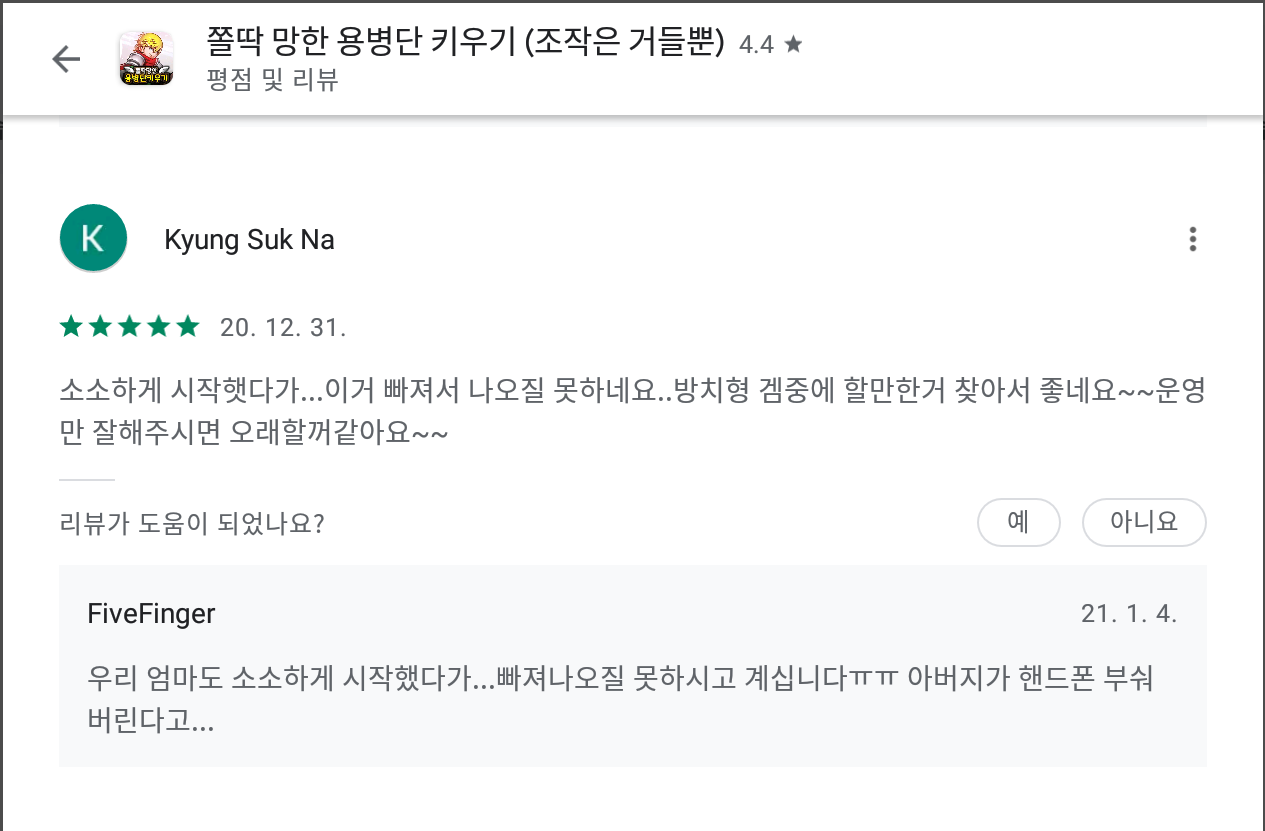Click Kyung Suk Na's K avatar
The image size is (1265, 831).
[x=93, y=239]
